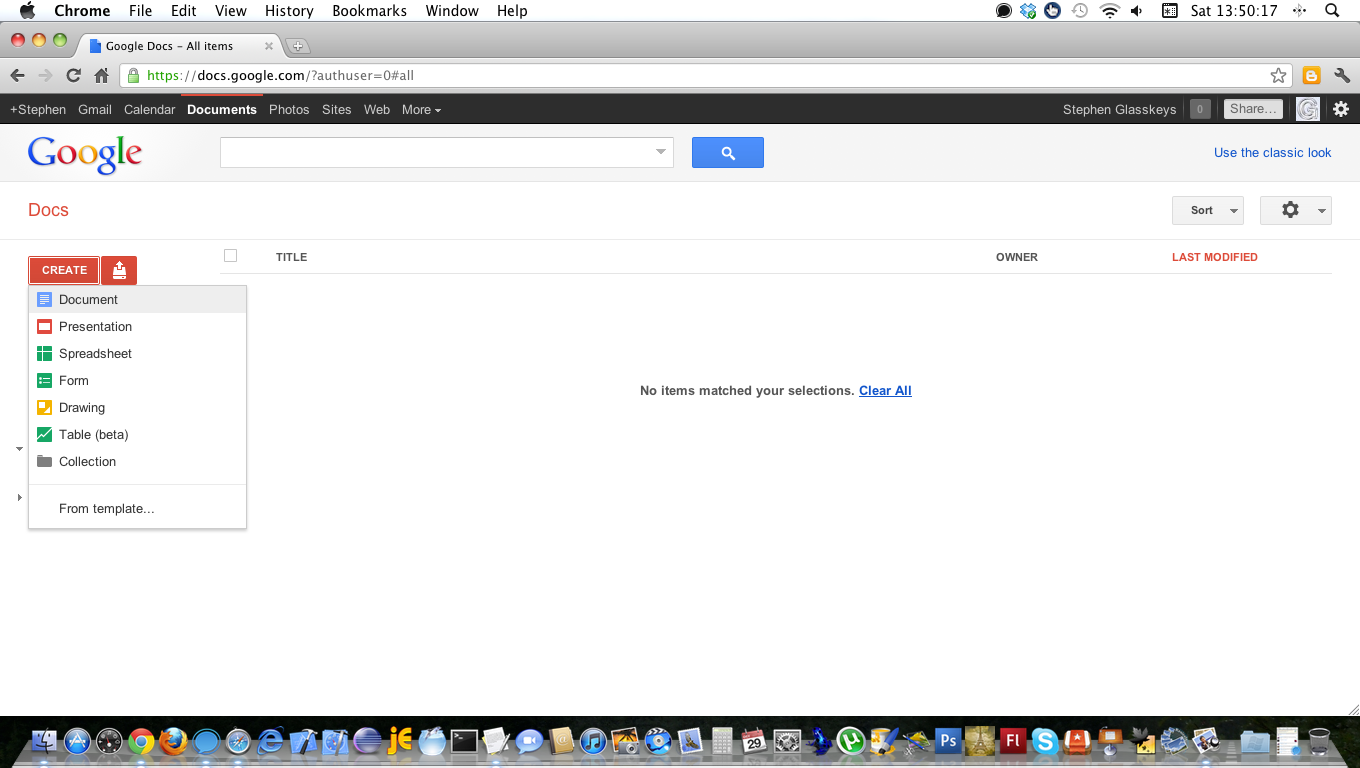Open the gear options icon in header bar
1360x768 pixels.
(x=1341, y=109)
